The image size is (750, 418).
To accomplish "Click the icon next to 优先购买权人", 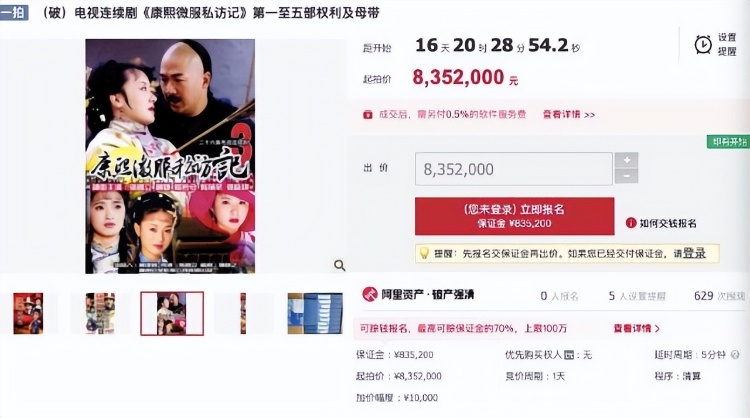I will pyautogui.click(x=569, y=355).
